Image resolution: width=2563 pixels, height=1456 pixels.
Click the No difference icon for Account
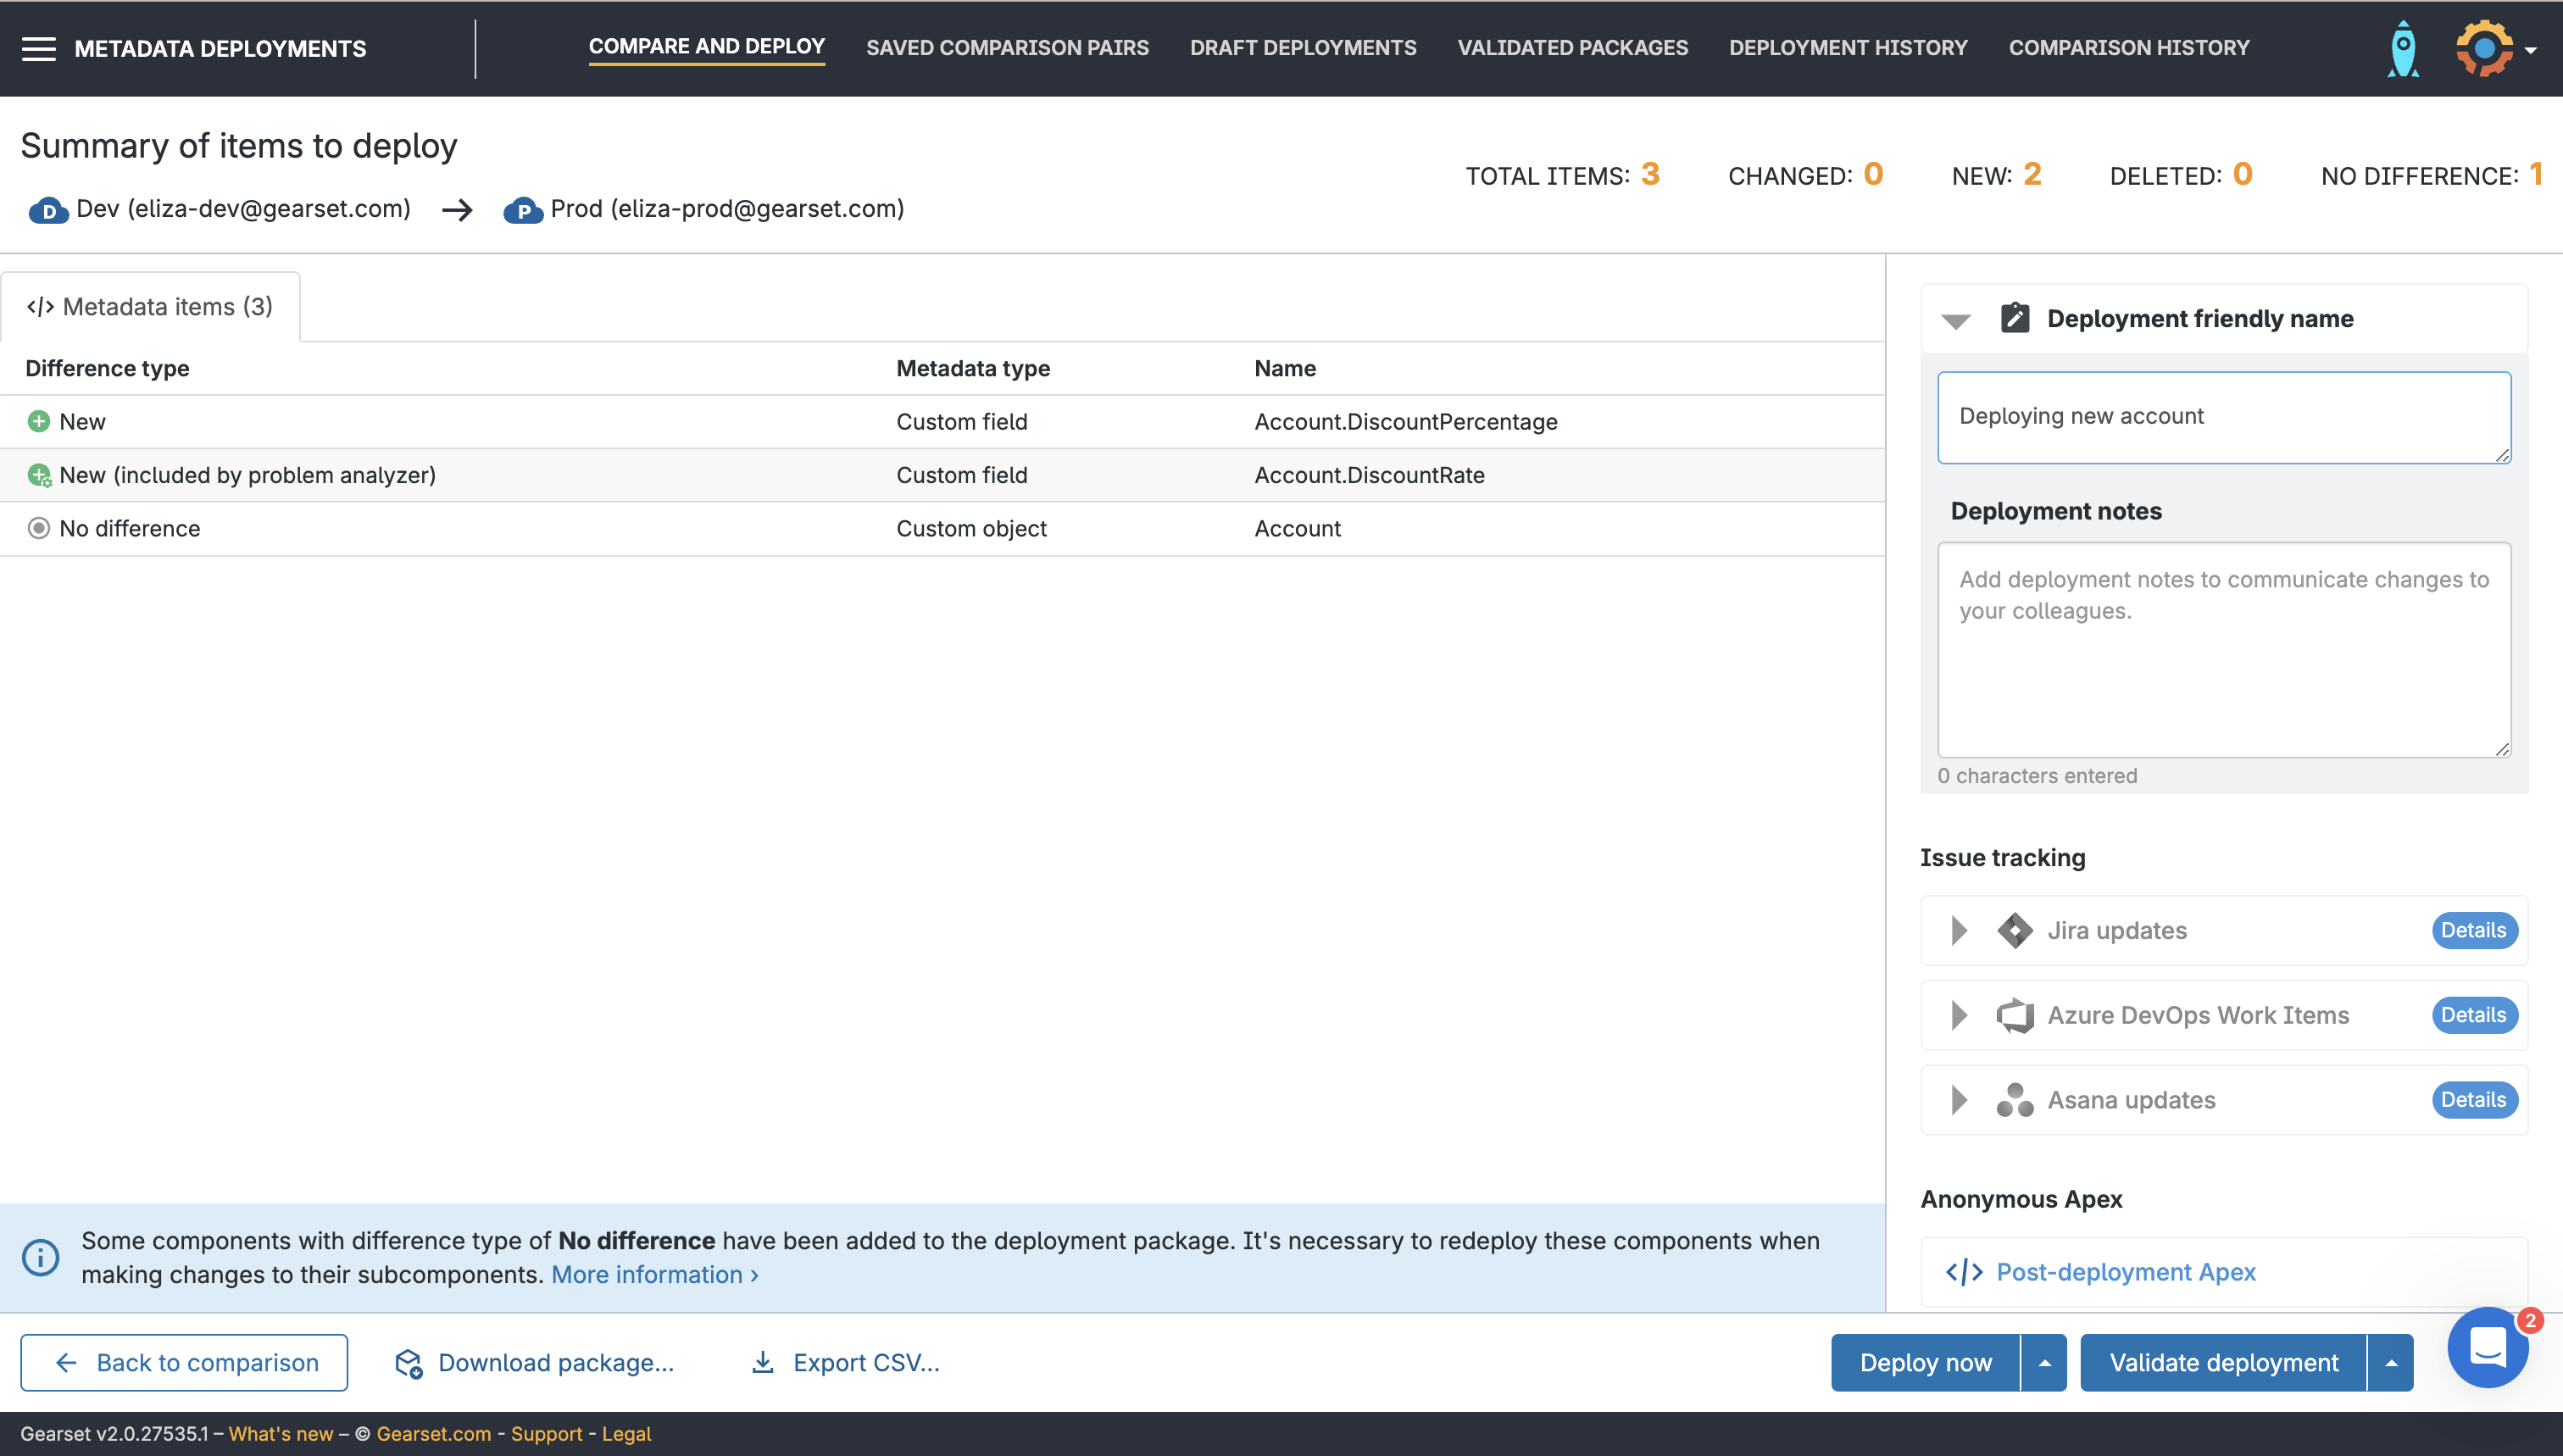[x=38, y=528]
